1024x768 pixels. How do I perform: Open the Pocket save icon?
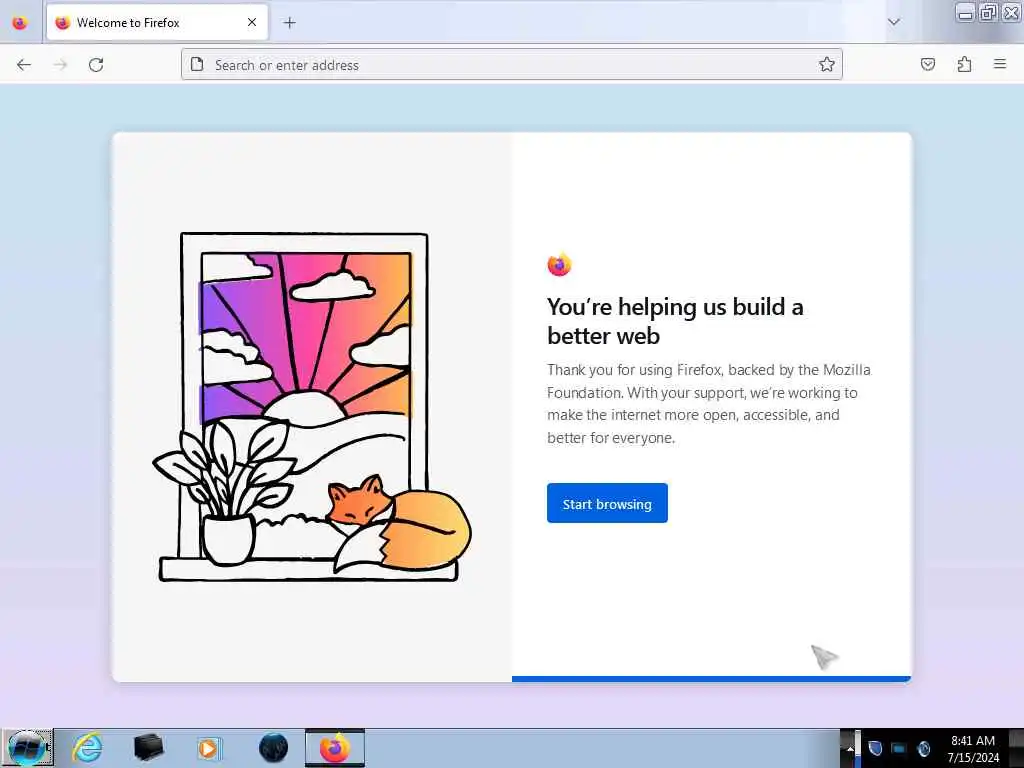click(x=927, y=64)
